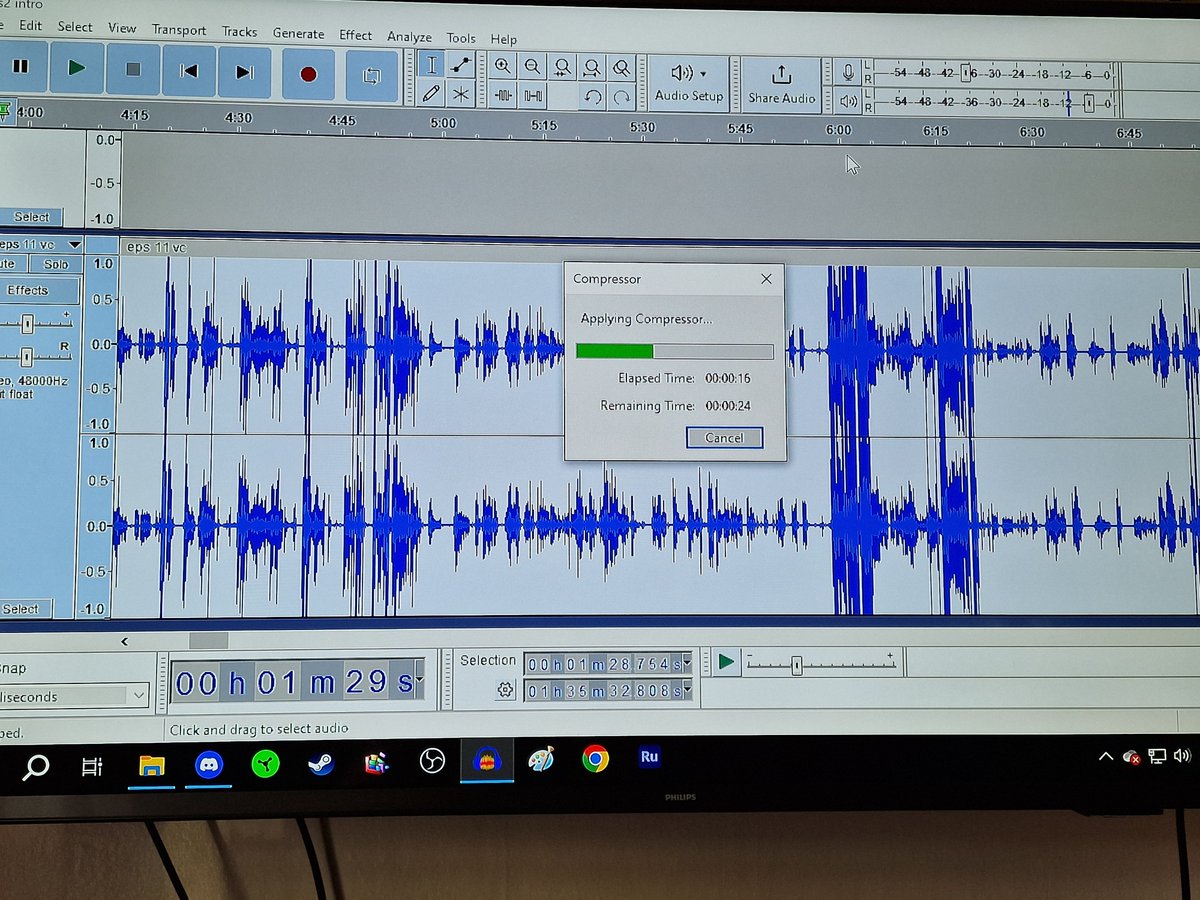Fit entire project to window width
Screen dimensions: 1200x900
(x=593, y=68)
